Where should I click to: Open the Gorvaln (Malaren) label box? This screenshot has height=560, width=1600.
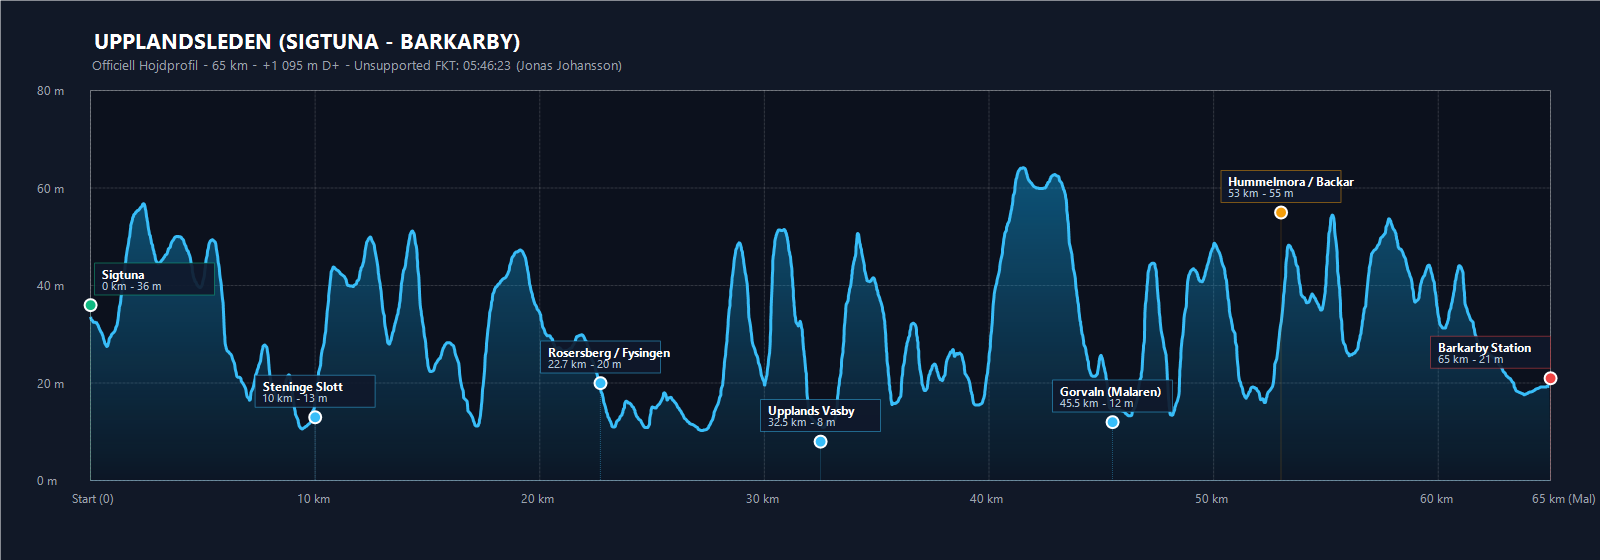pyautogui.click(x=1112, y=396)
